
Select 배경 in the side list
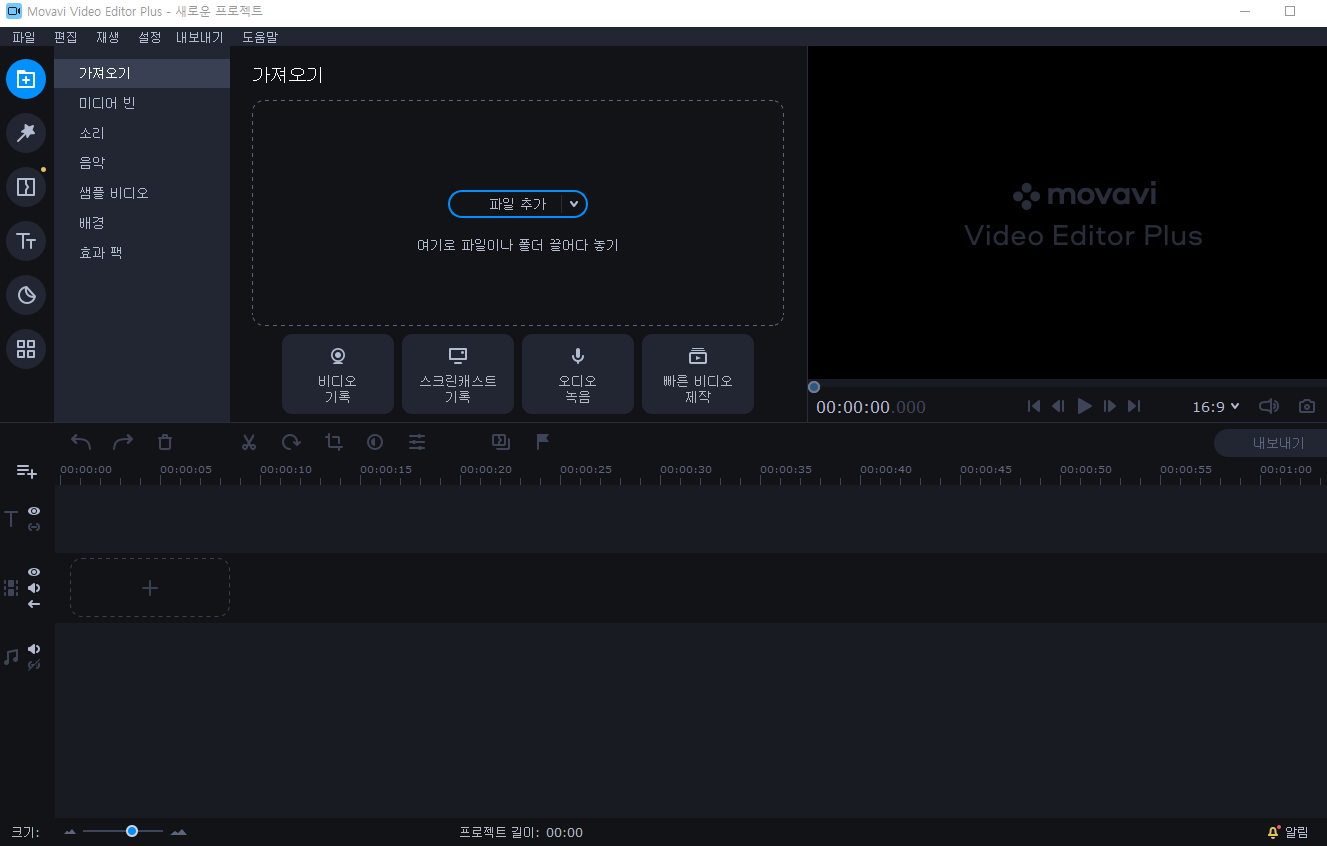pos(142,223)
